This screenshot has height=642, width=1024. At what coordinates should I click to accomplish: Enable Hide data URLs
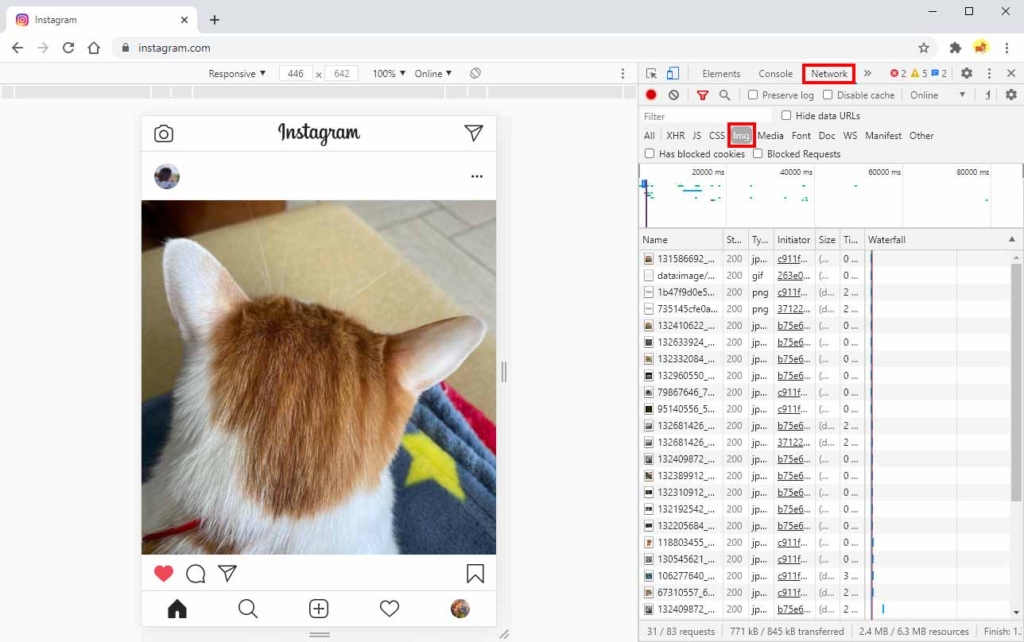pyautogui.click(x=788, y=116)
